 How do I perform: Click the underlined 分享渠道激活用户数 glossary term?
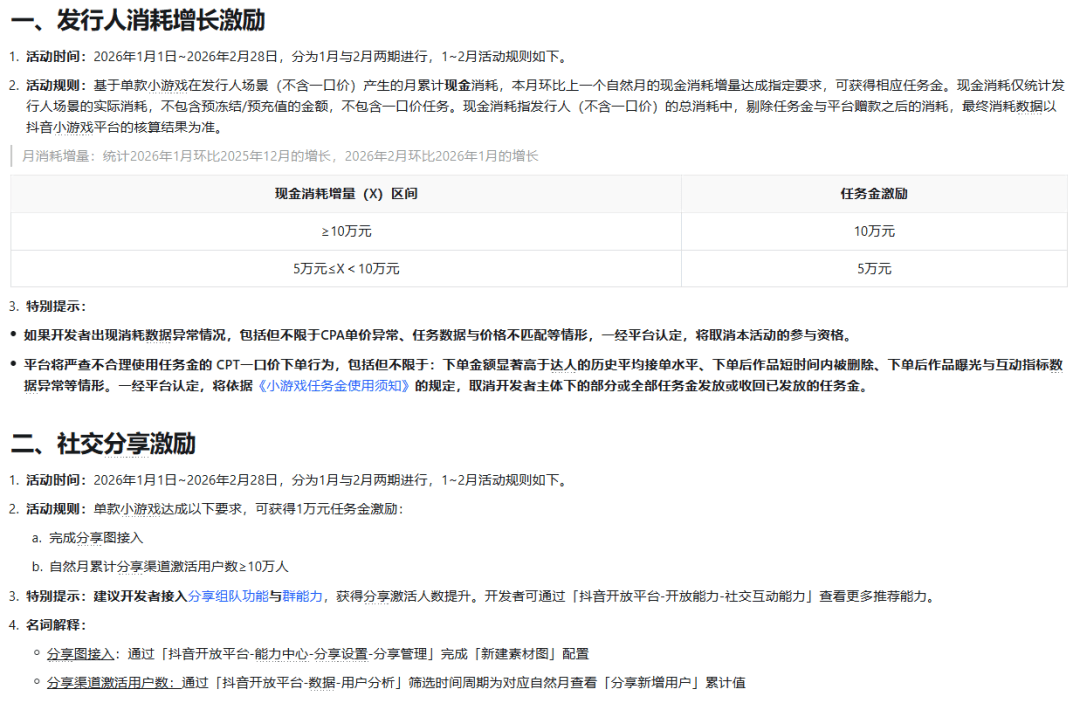pyautogui.click(x=110, y=683)
